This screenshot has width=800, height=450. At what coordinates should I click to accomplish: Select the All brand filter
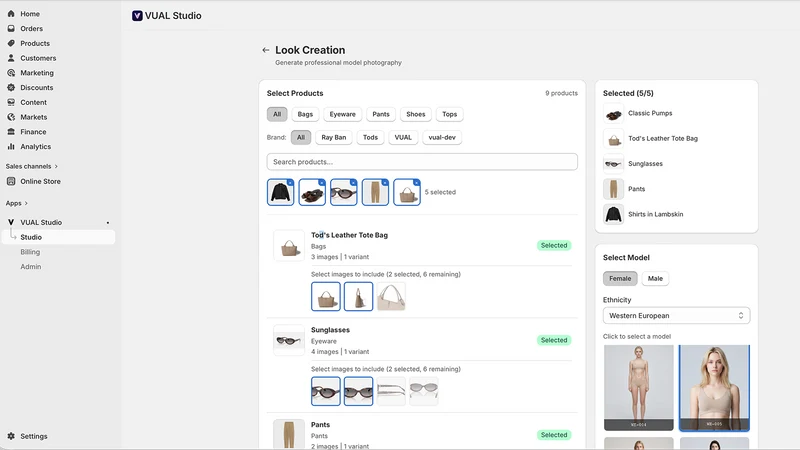(301, 137)
